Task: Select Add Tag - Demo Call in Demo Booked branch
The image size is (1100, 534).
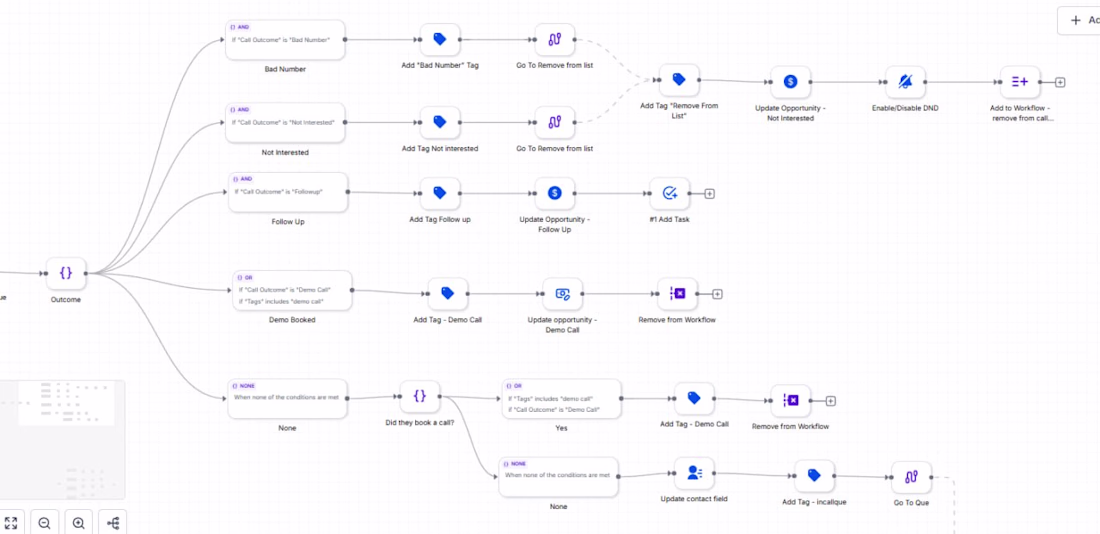Action: (x=448, y=294)
